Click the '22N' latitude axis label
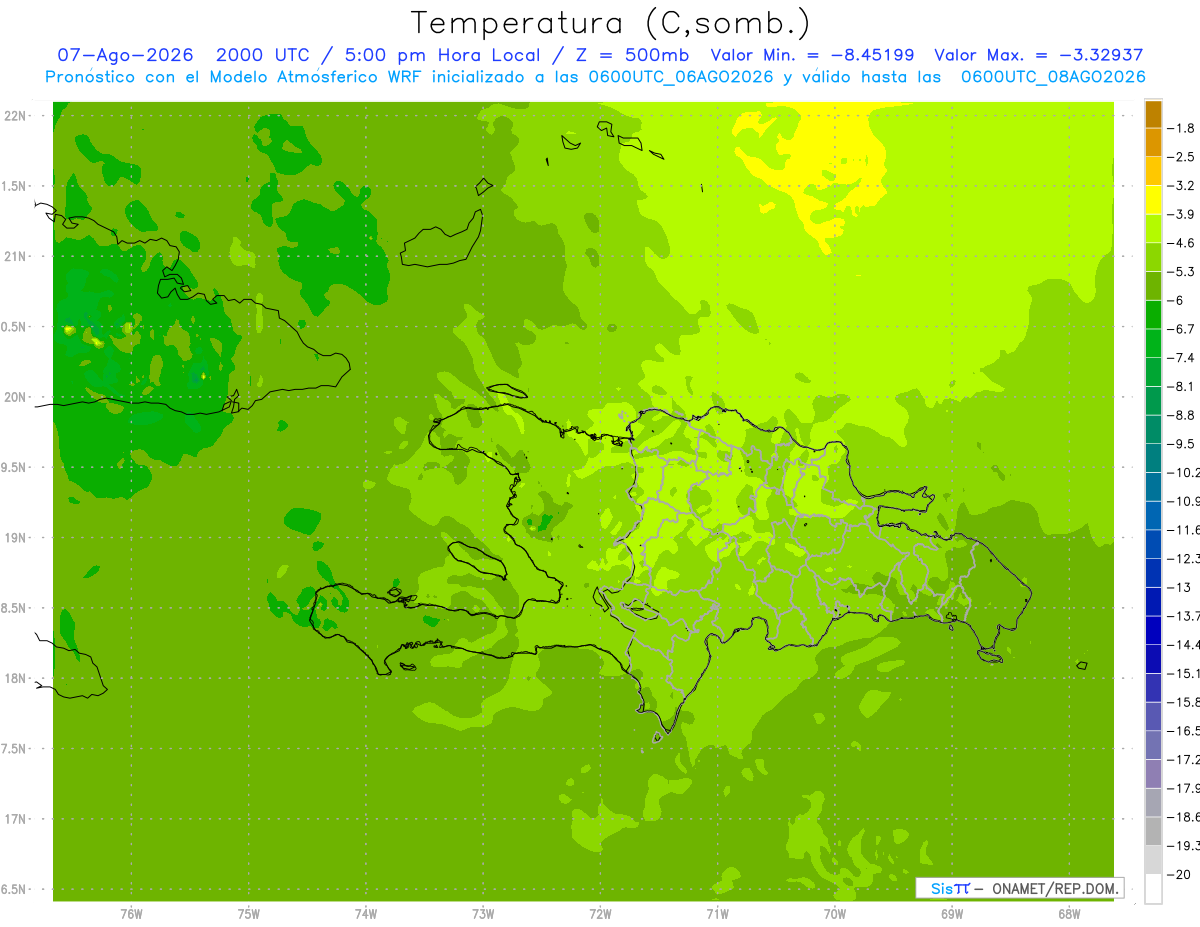Image resolution: width=1200 pixels, height=927 pixels. pyautogui.click(x=17, y=115)
